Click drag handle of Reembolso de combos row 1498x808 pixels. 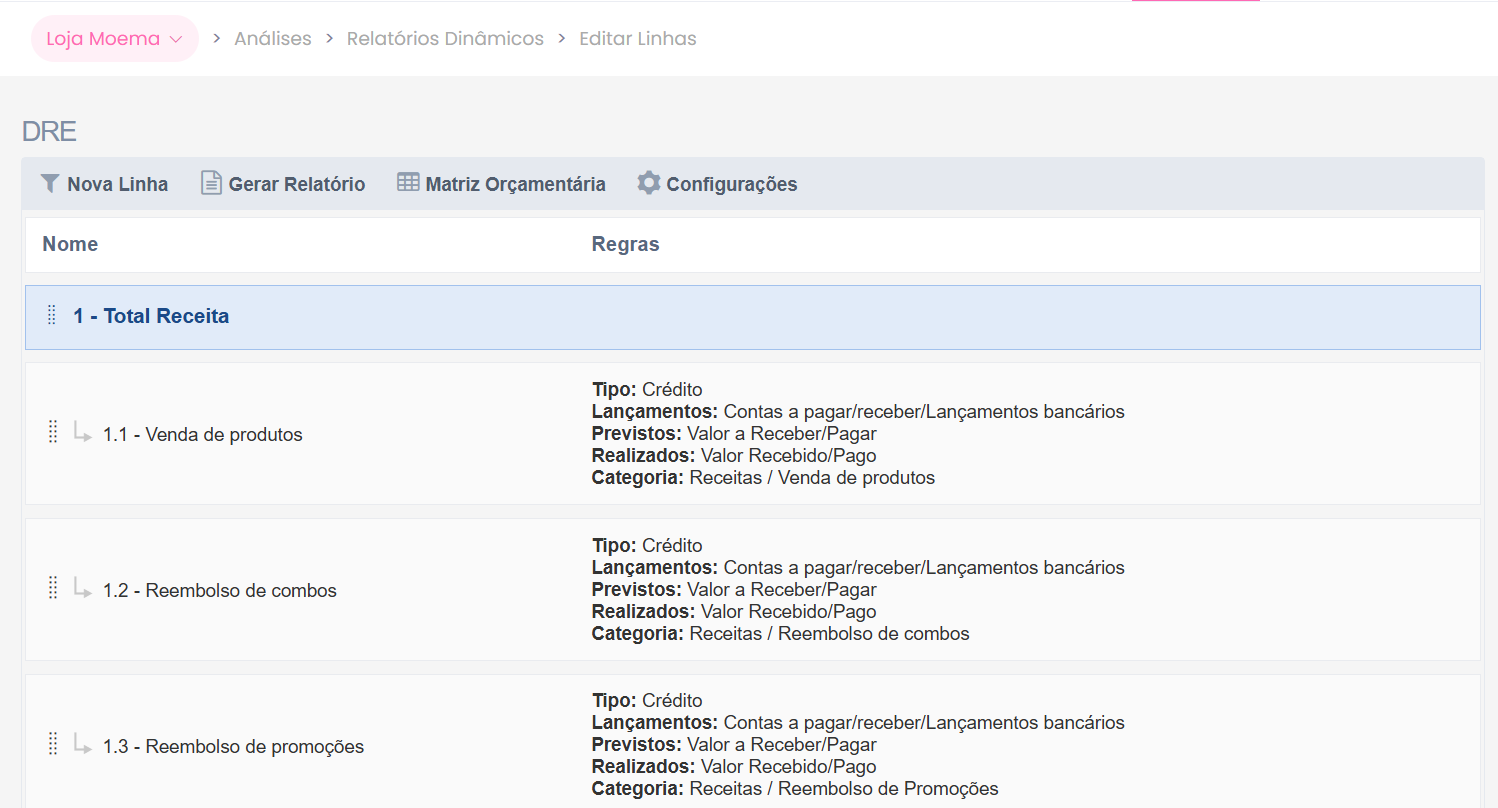tap(53, 589)
